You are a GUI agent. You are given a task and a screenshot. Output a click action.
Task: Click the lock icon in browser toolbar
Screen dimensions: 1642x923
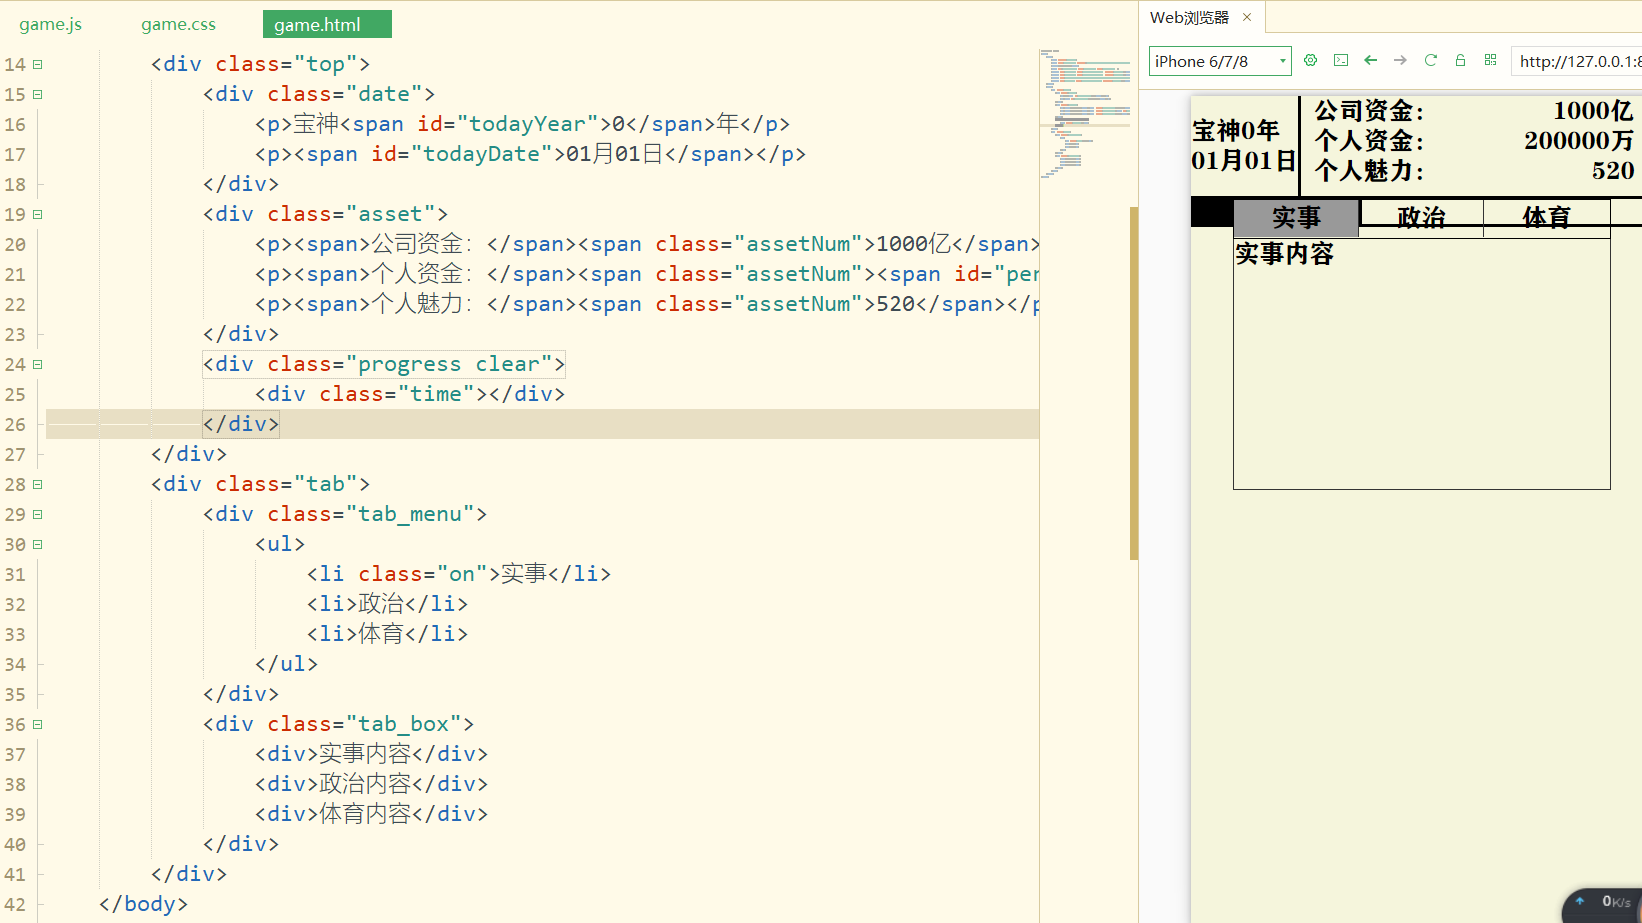click(x=1460, y=61)
